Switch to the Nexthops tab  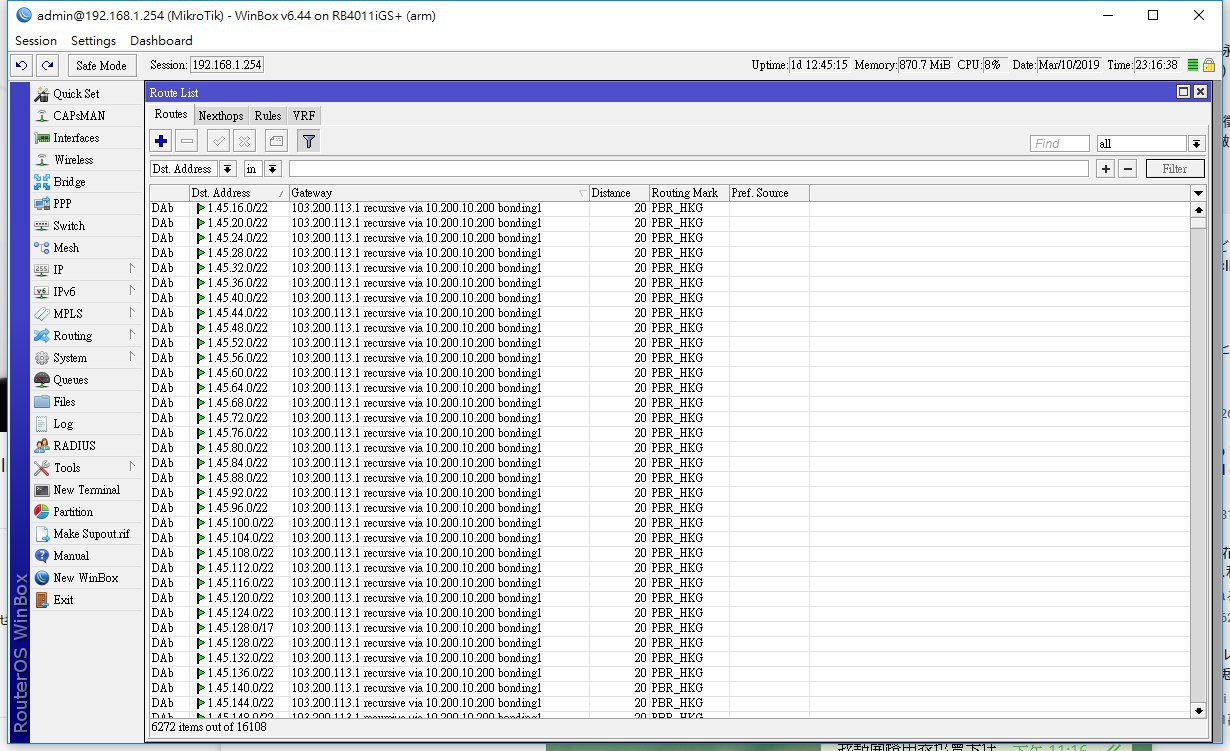coord(220,116)
